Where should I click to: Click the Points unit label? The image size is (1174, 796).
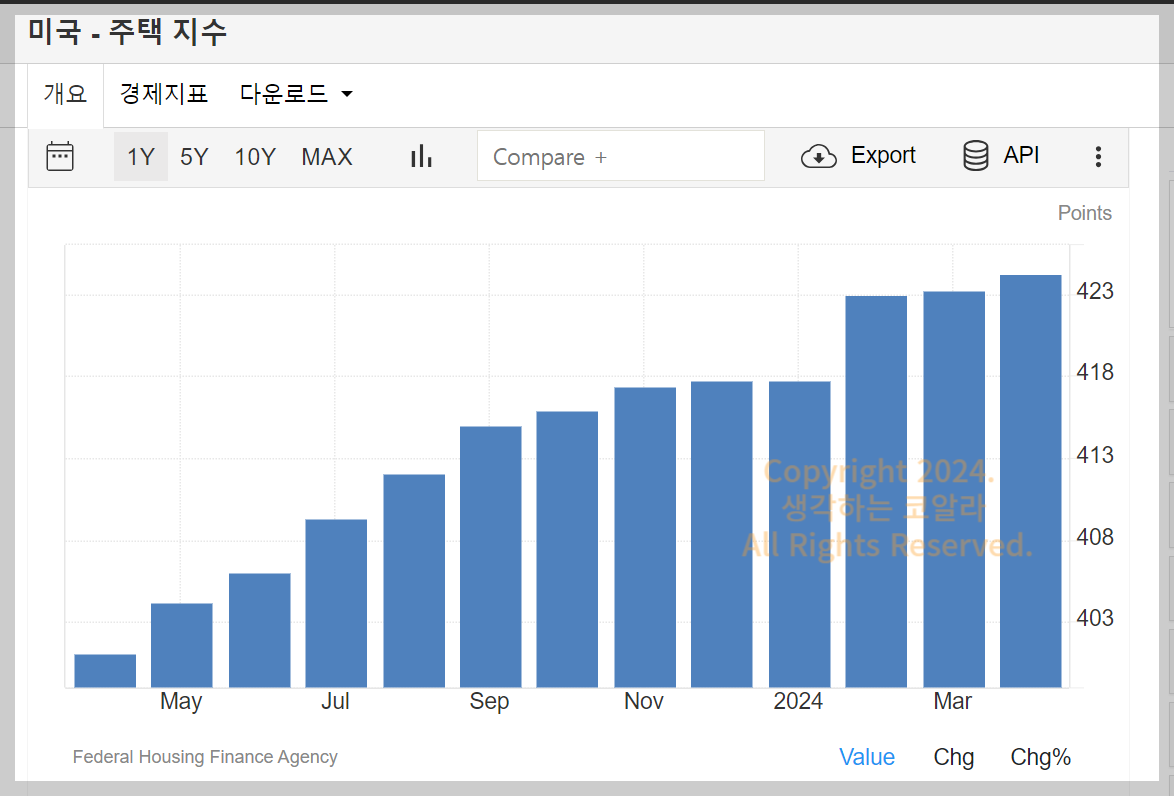[1084, 213]
